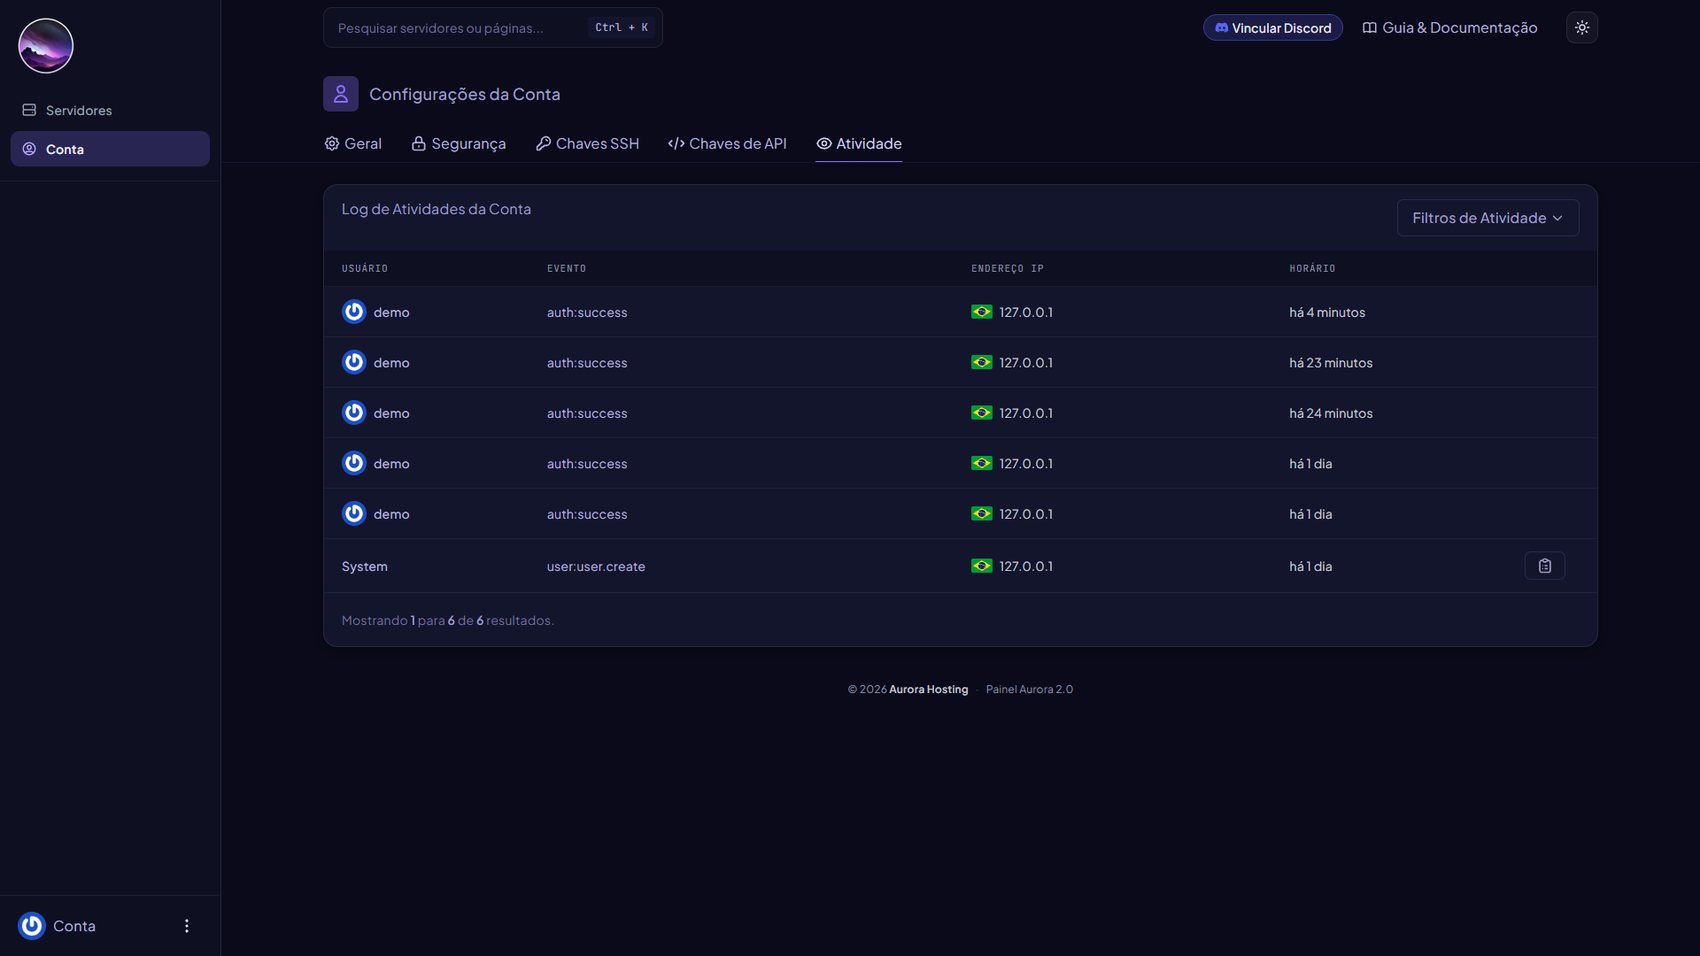This screenshot has height=956, width=1700.
Task: Click the ENDEREÇO IP column header
Action: pyautogui.click(x=1007, y=268)
